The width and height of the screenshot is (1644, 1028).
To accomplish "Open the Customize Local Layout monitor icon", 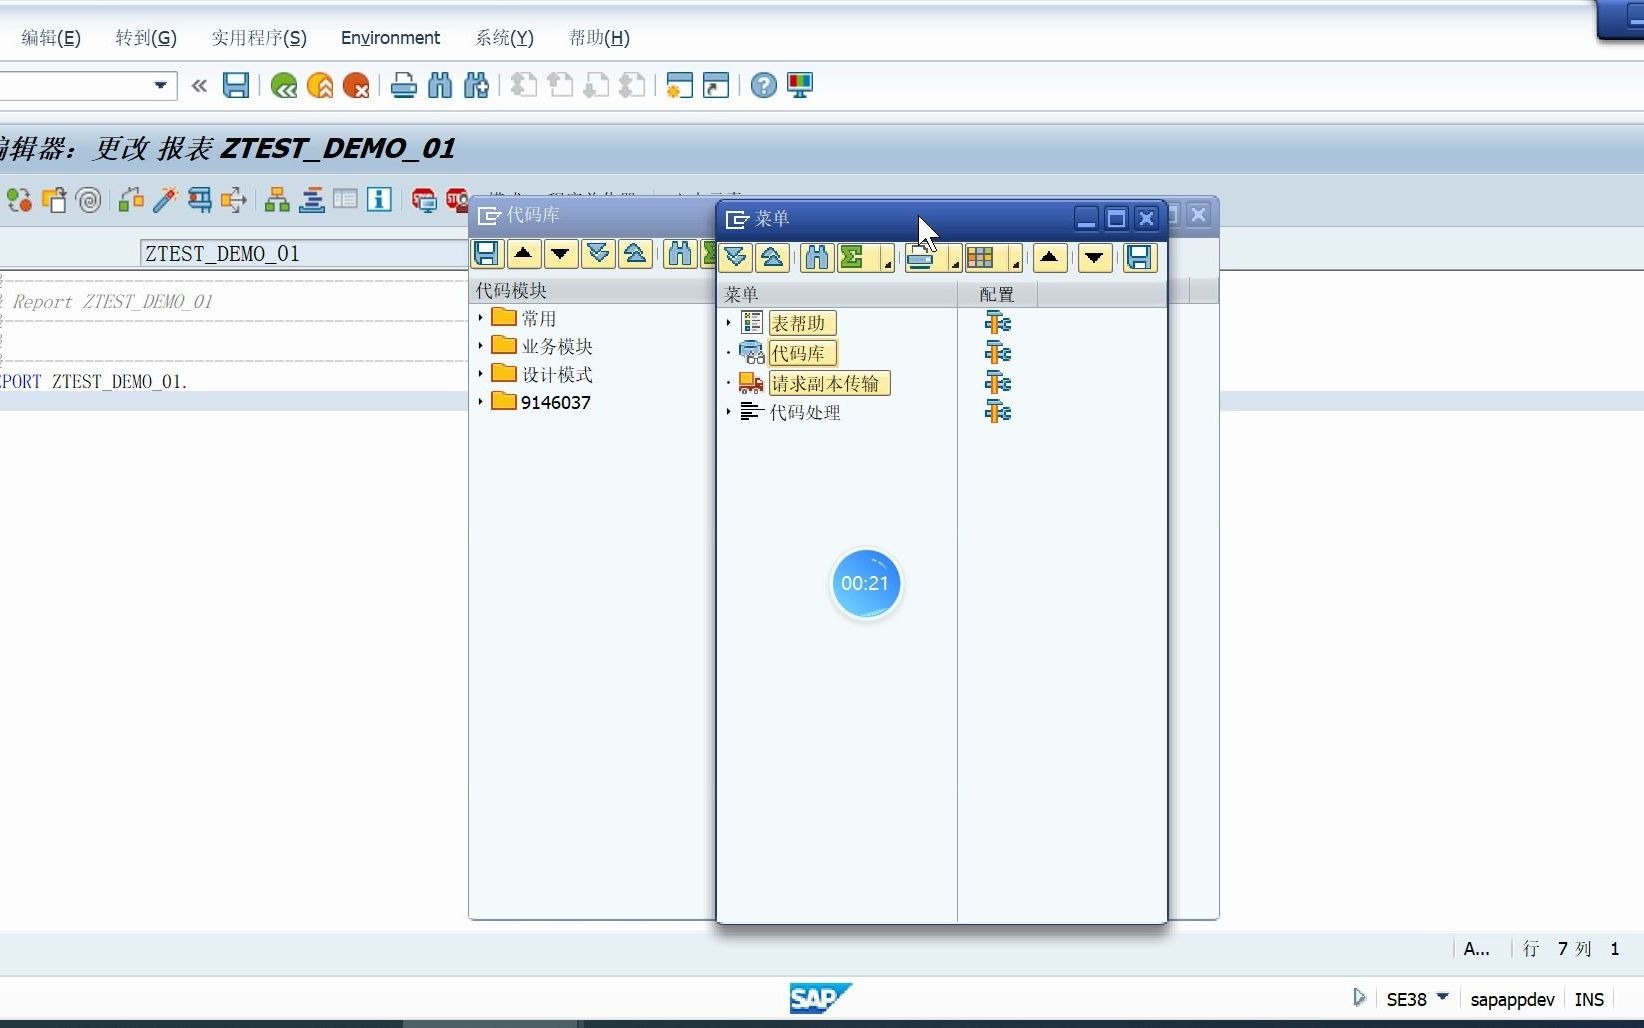I will coord(800,86).
